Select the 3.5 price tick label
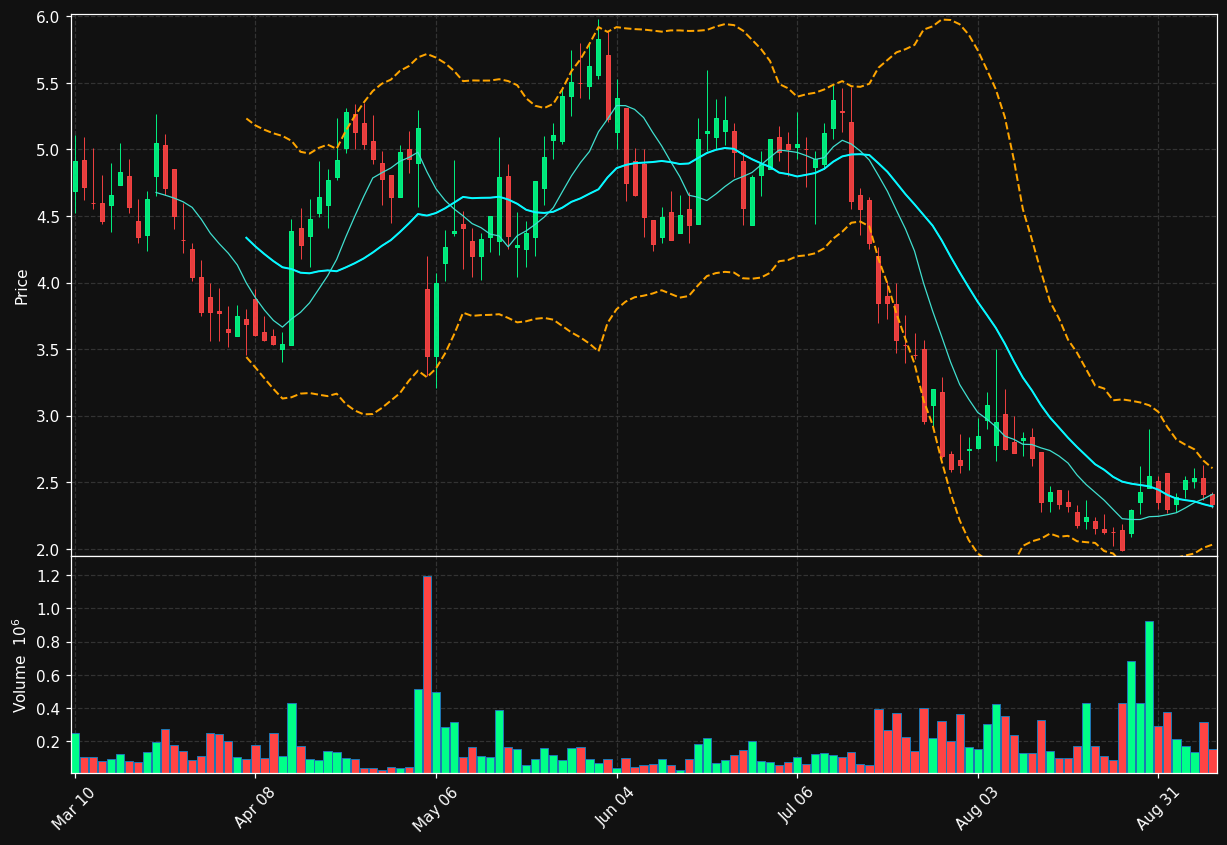This screenshot has height=845, width=1227. [49, 350]
